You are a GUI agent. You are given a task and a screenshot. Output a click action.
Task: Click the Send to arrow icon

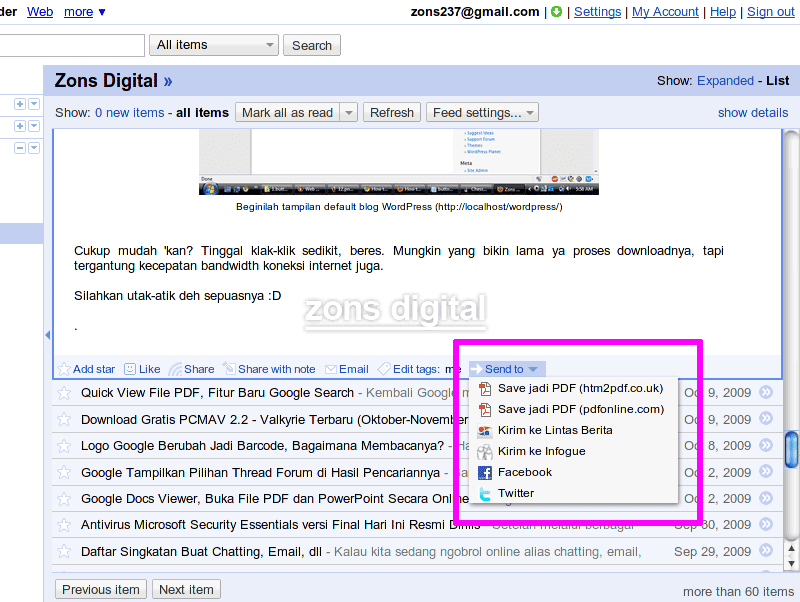pyautogui.click(x=476, y=369)
